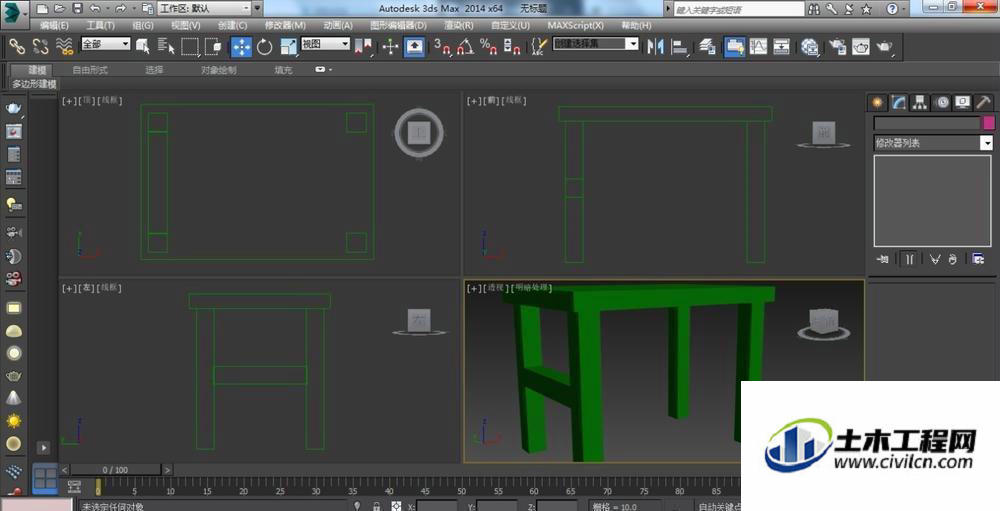This screenshot has height=511, width=1000.
Task: Click the Open File folder icon
Action: 59,9
